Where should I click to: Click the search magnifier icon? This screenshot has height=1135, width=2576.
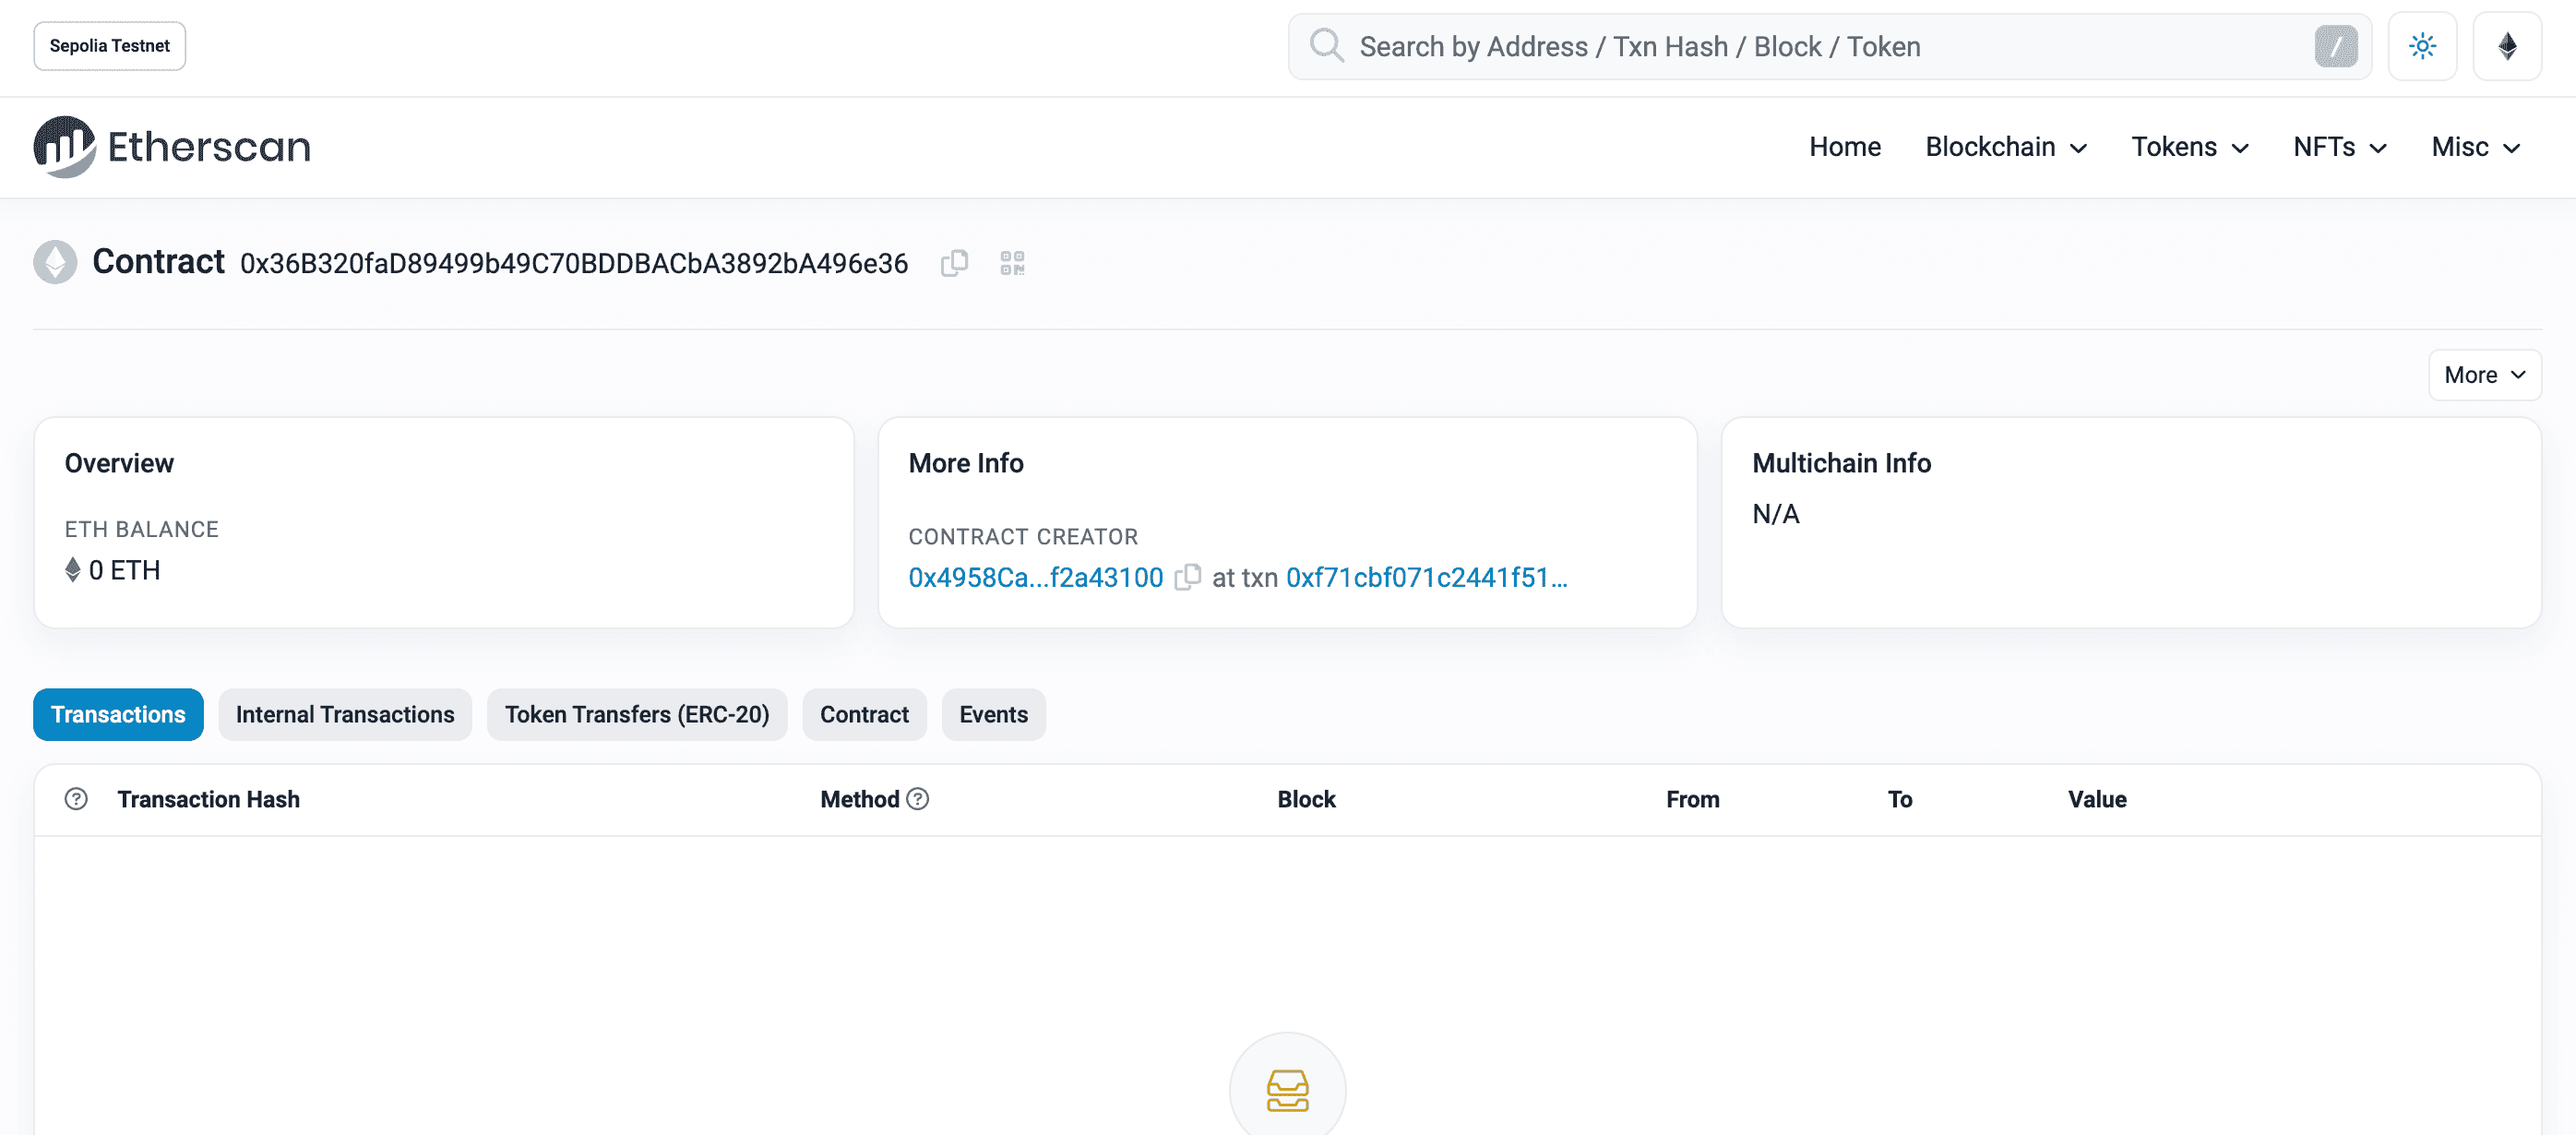click(x=1326, y=46)
